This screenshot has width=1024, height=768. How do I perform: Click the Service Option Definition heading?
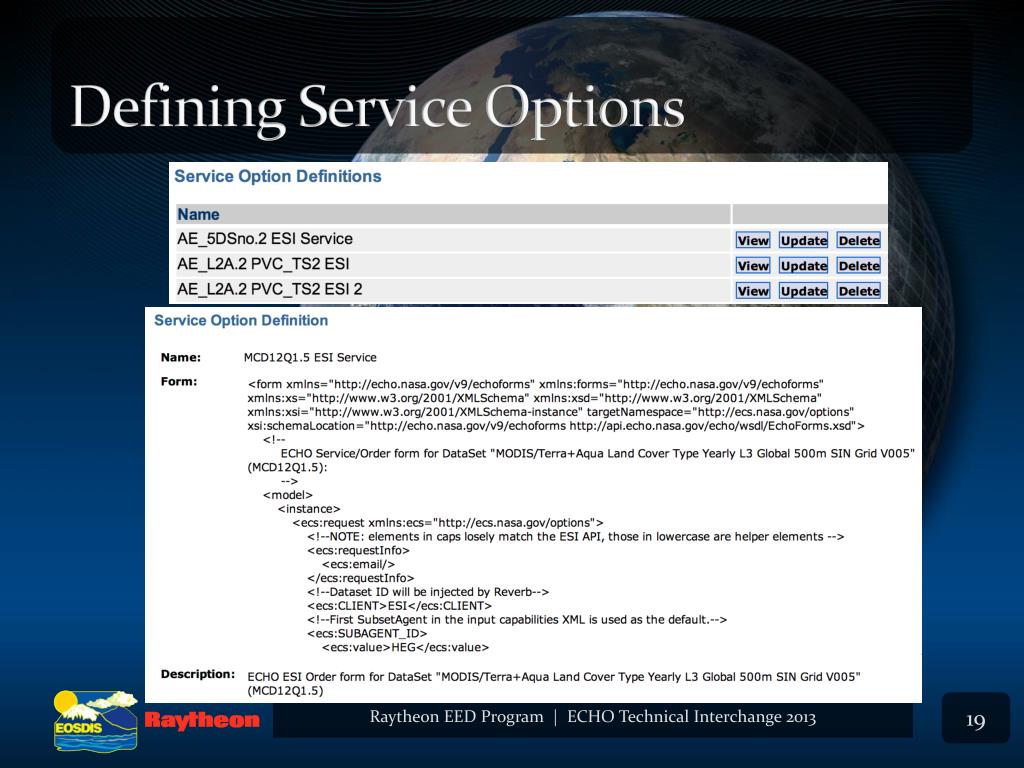coord(241,321)
